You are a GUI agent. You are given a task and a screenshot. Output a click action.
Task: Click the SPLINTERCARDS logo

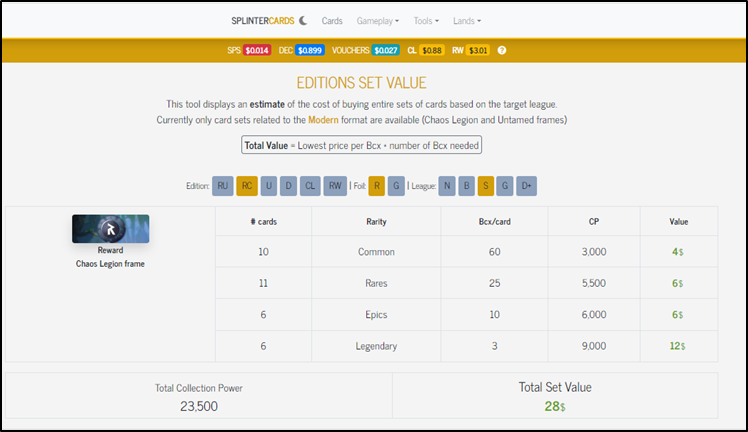point(263,21)
